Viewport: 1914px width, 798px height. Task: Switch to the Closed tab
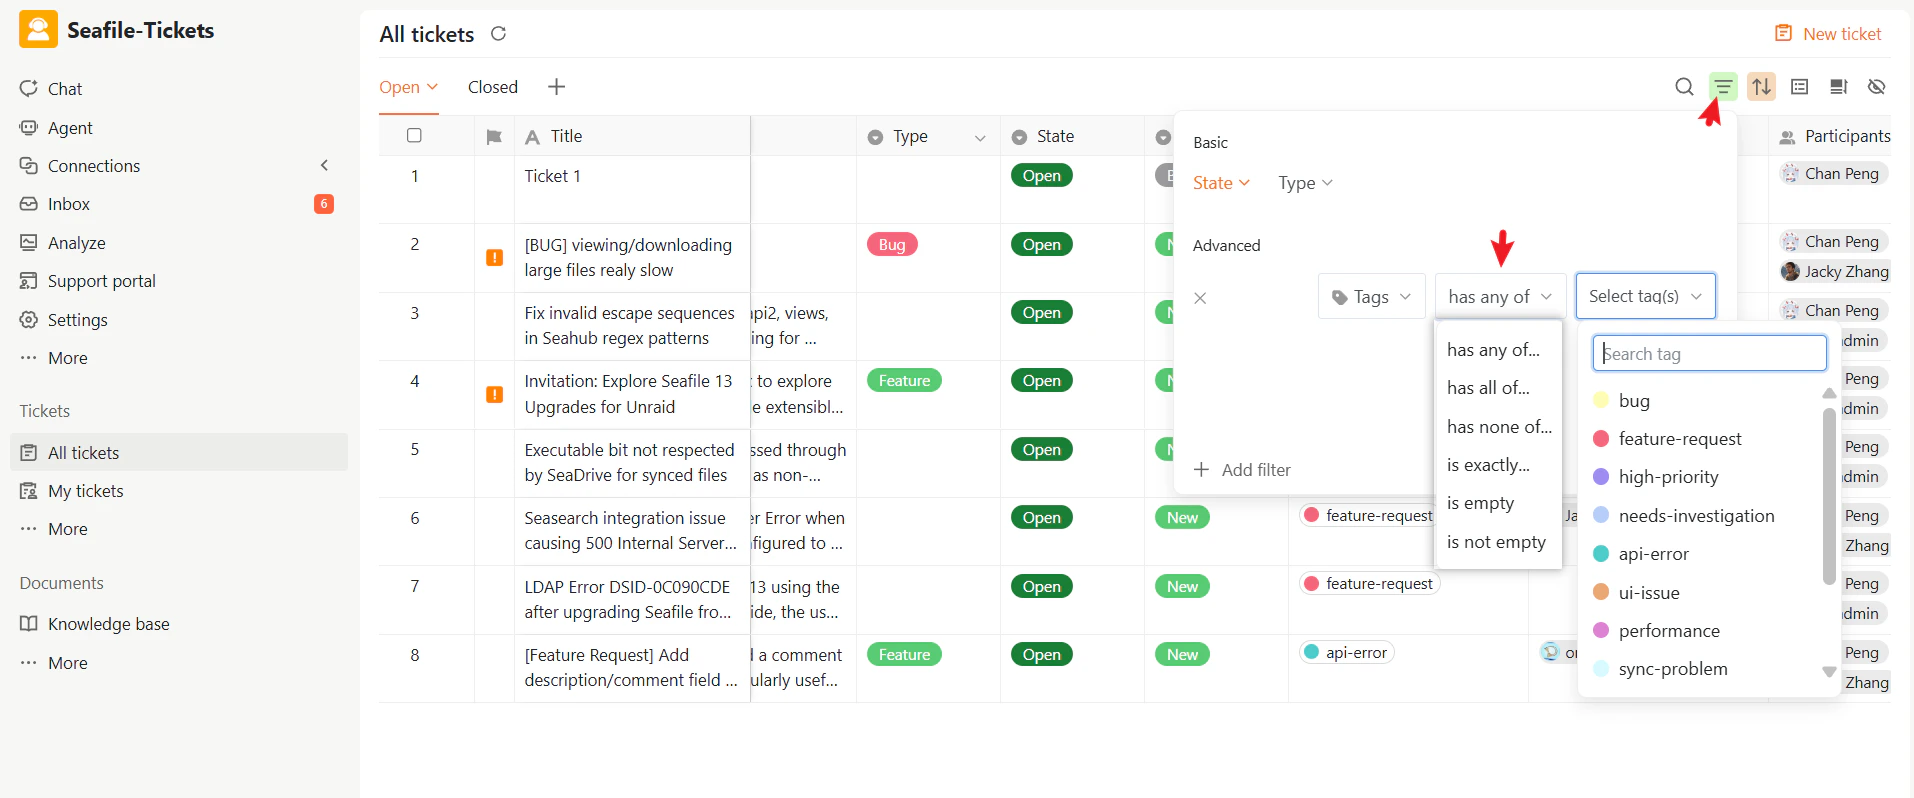point(493,87)
